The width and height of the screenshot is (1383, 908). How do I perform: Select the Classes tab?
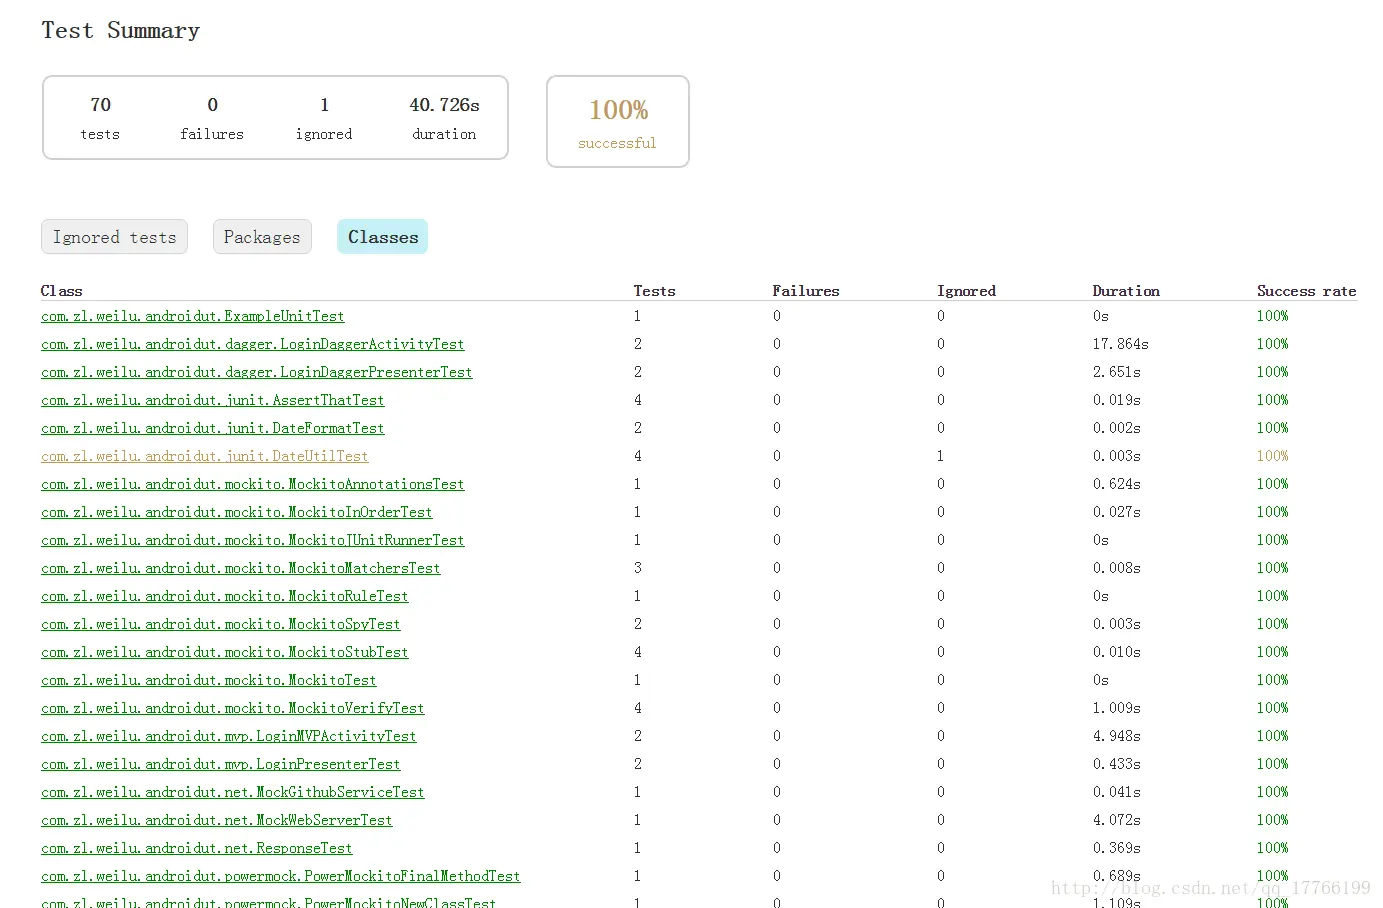pos(383,237)
